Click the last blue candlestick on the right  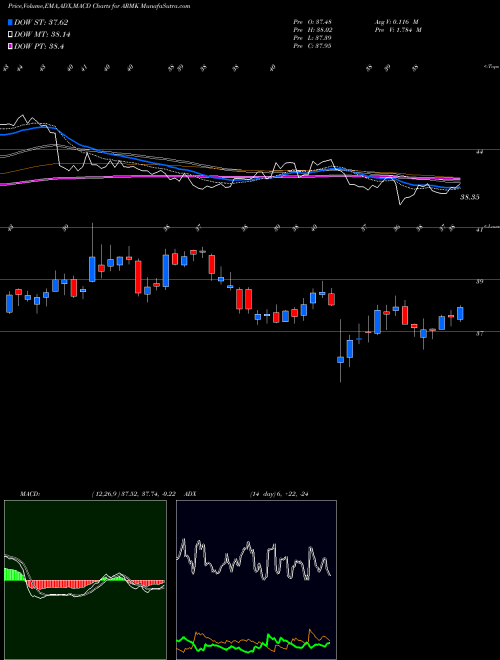click(x=460, y=314)
